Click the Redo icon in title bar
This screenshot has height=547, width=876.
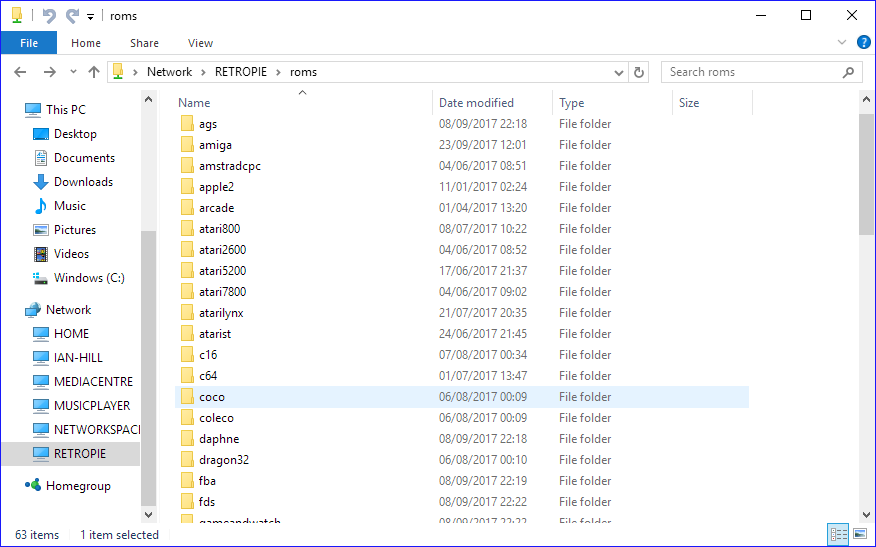tap(72, 16)
